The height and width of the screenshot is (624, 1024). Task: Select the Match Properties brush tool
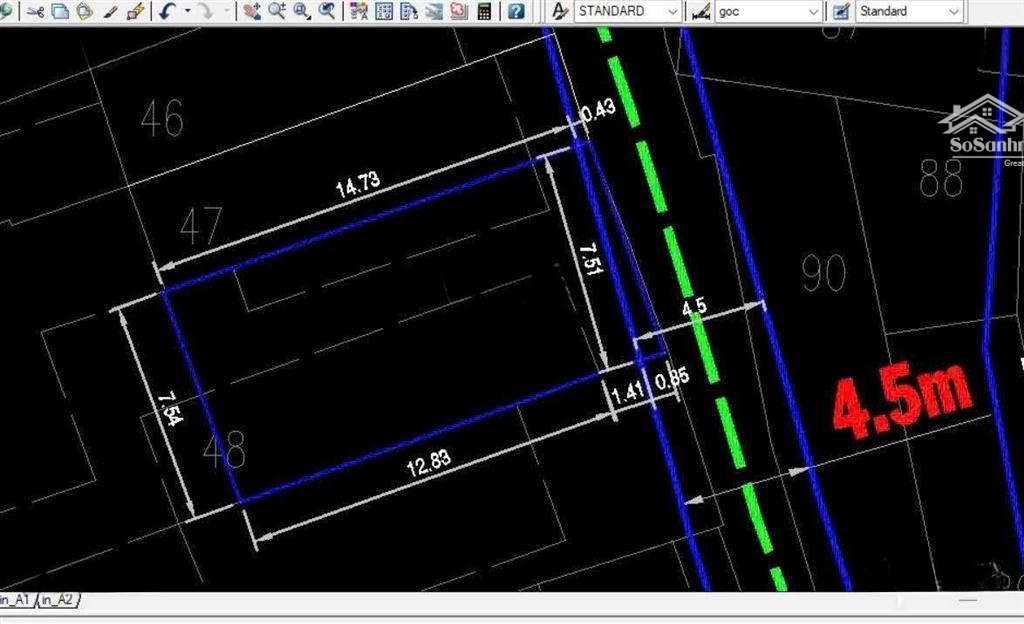112,11
